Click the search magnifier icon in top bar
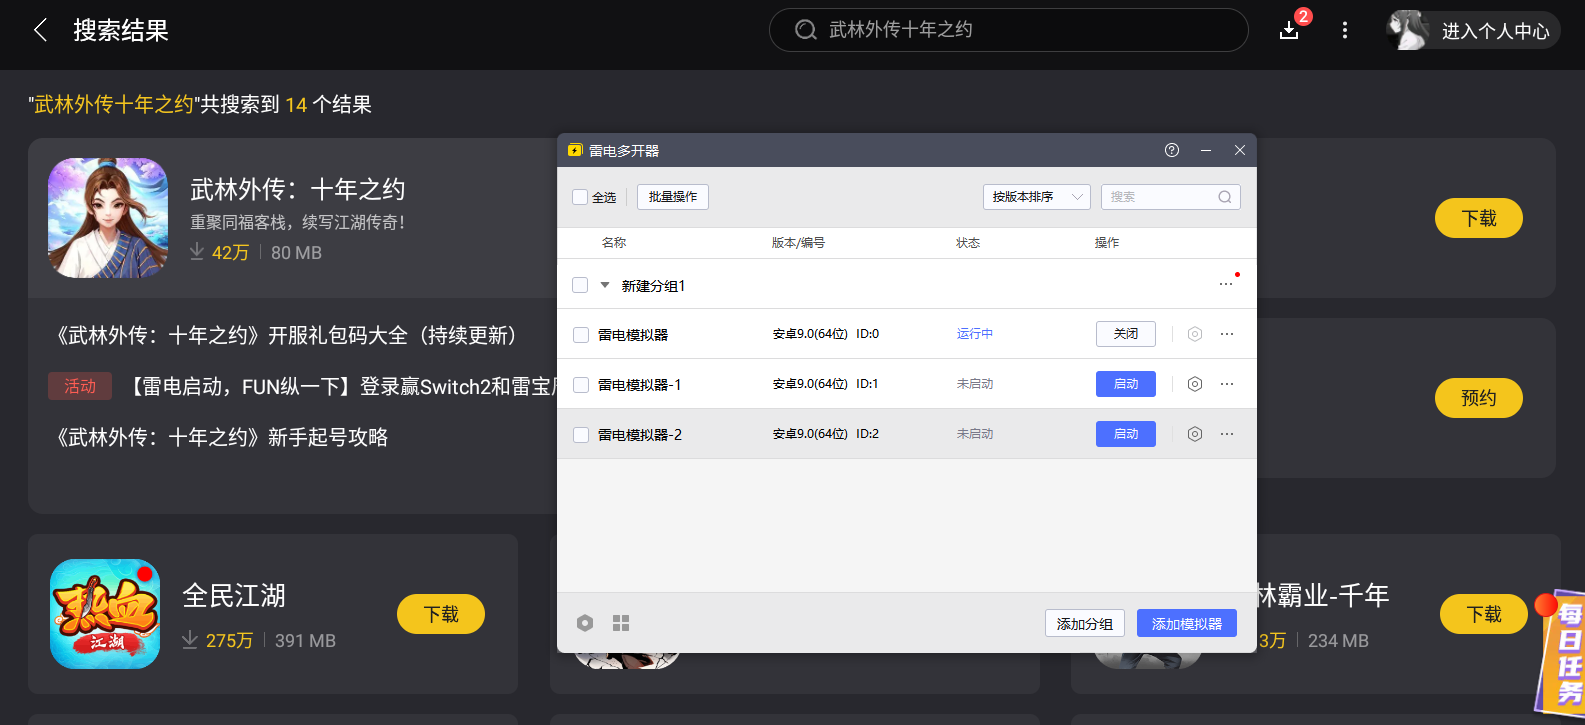Image resolution: width=1585 pixels, height=725 pixels. pyautogui.click(x=806, y=30)
